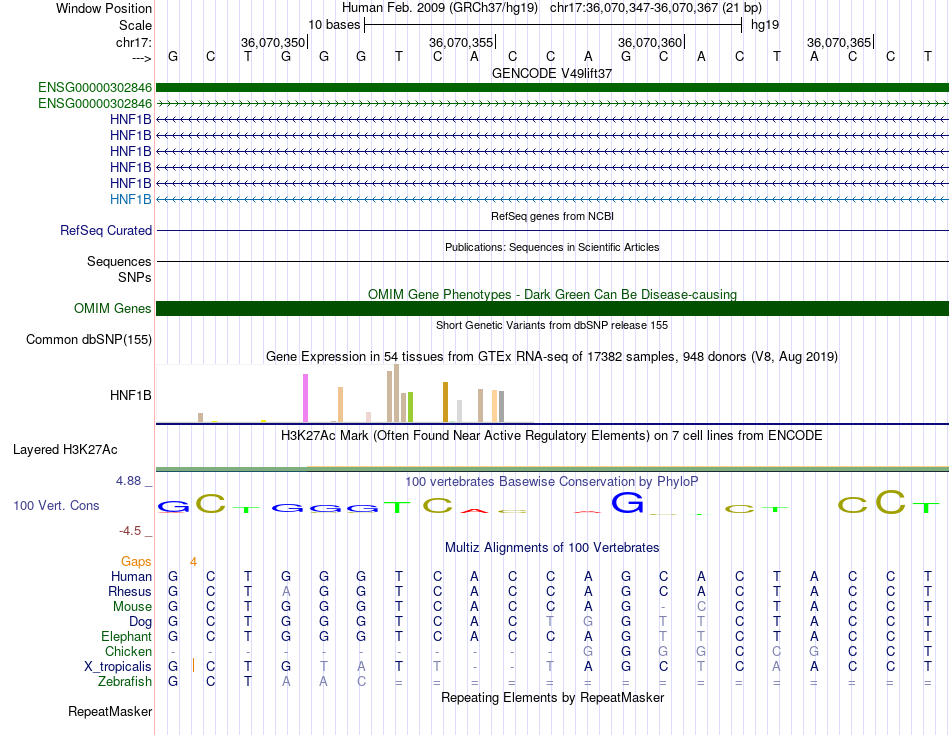Click the SNPs track label
Screen dimensions: 950x735
135,277
